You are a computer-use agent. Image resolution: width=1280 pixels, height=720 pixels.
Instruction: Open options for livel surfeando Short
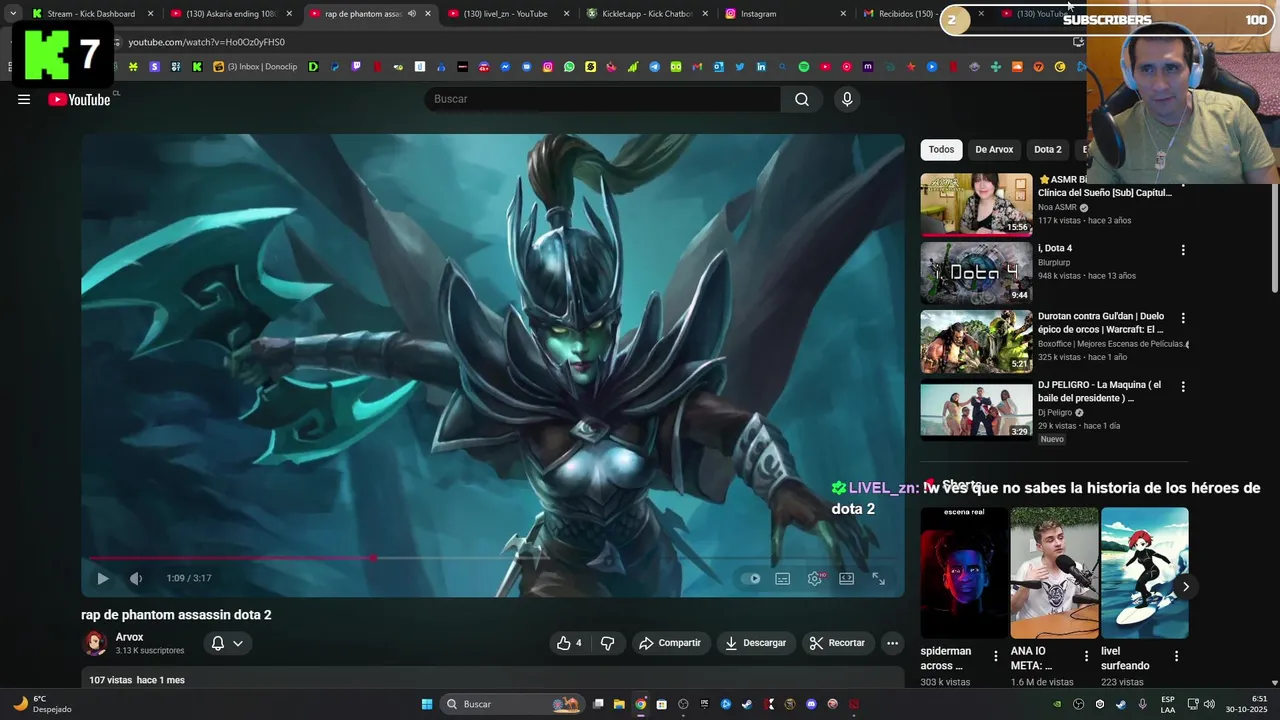pos(1176,657)
